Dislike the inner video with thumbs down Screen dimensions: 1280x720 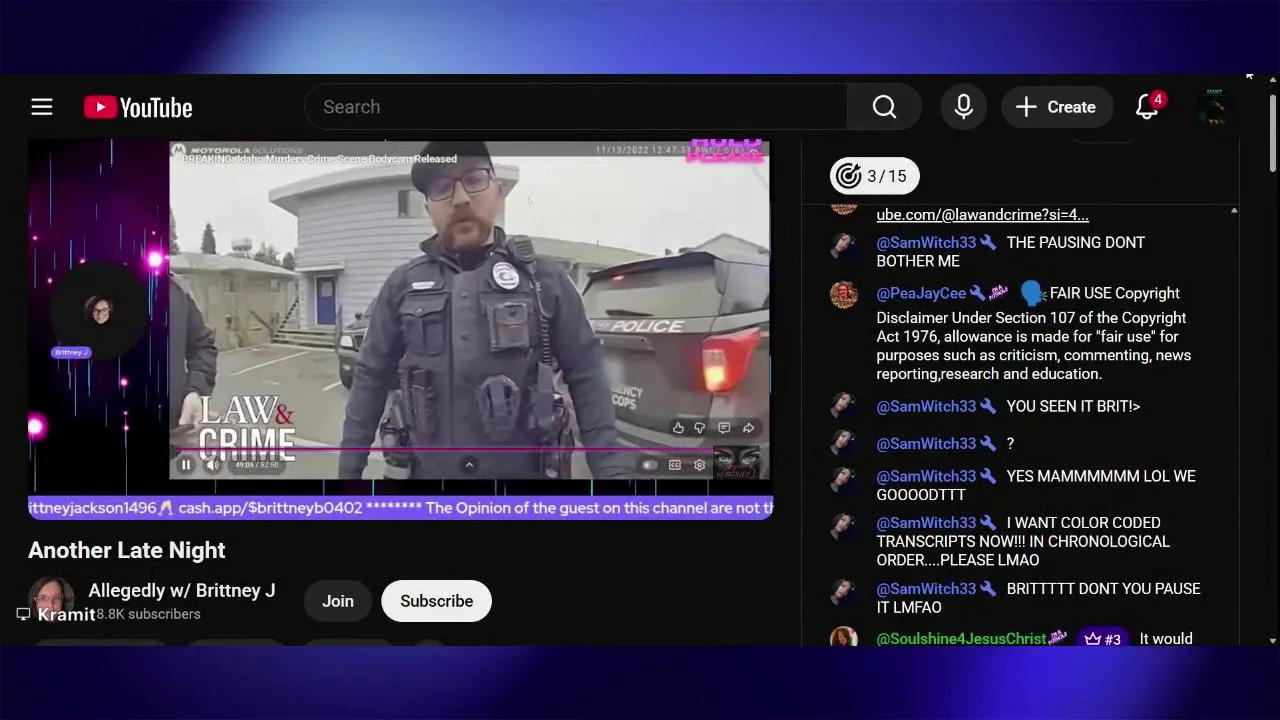700,428
